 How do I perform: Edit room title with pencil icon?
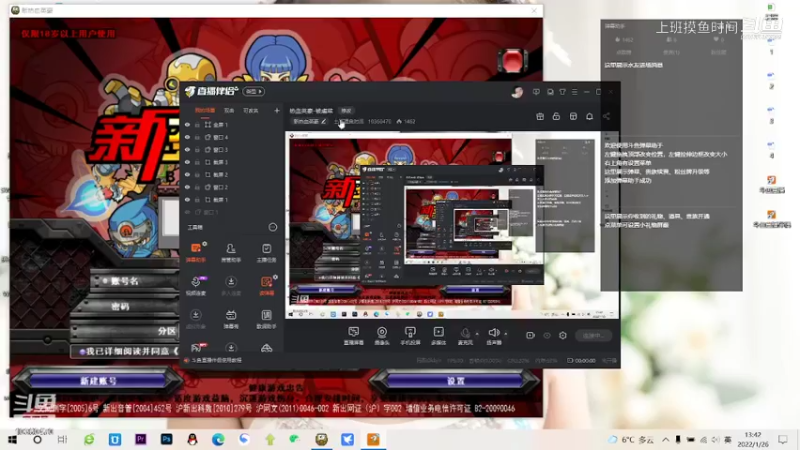click(323, 121)
